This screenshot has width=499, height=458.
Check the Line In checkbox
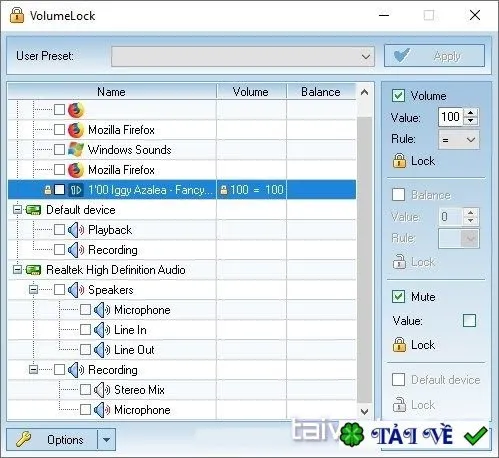click(85, 330)
